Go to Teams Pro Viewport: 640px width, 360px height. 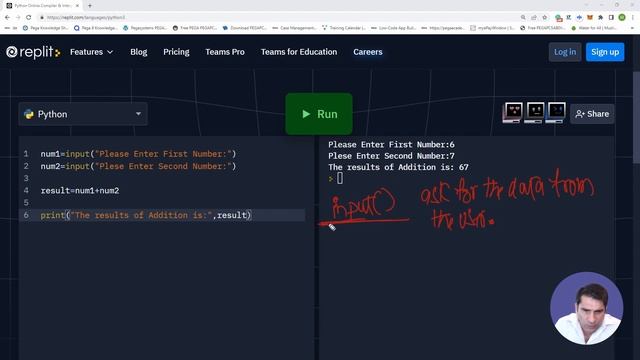225,52
